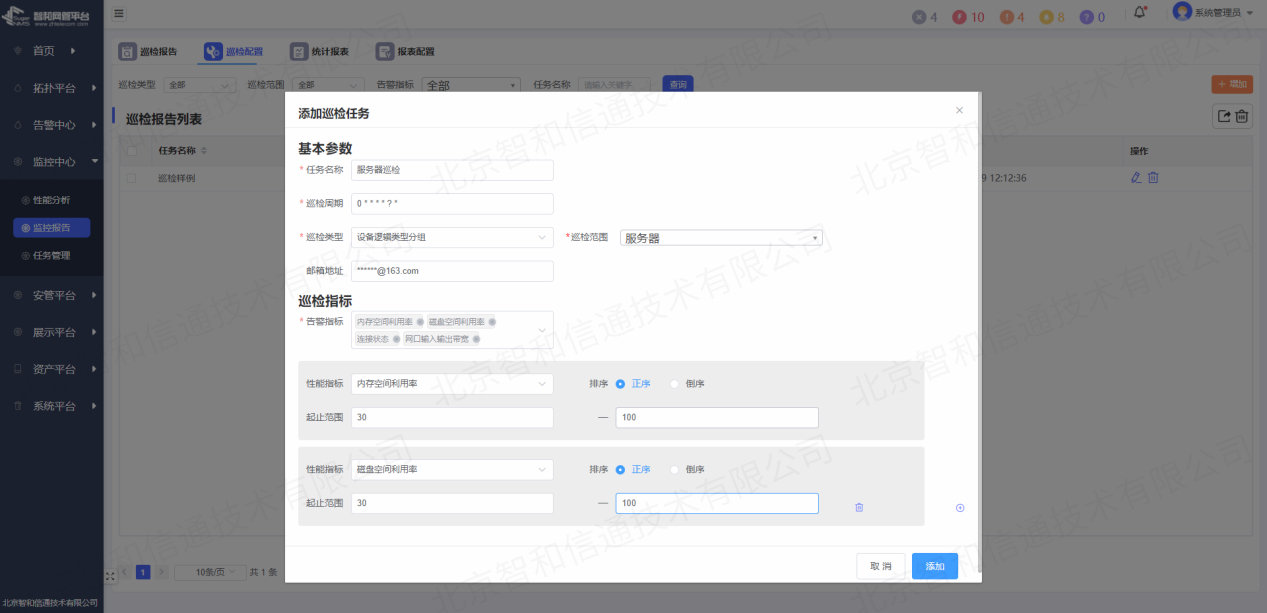Add another performance indicator with the plus icon

[x=960, y=508]
